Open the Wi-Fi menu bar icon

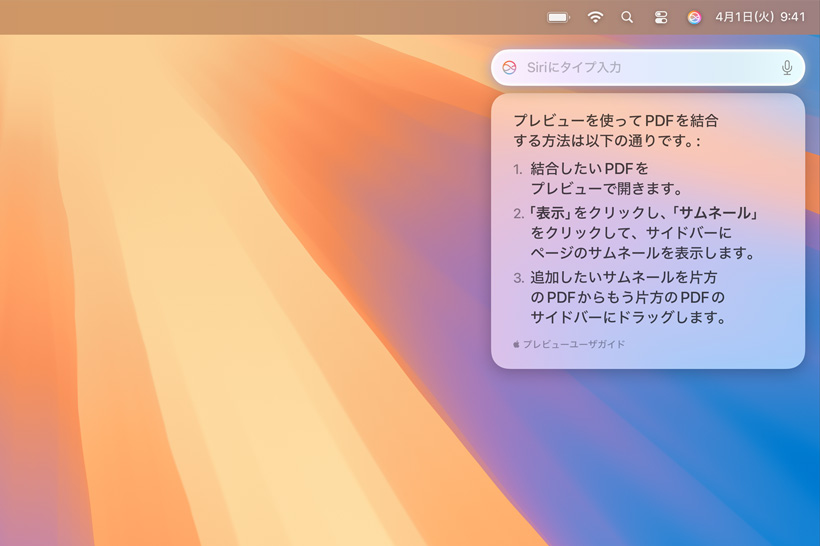coord(595,17)
